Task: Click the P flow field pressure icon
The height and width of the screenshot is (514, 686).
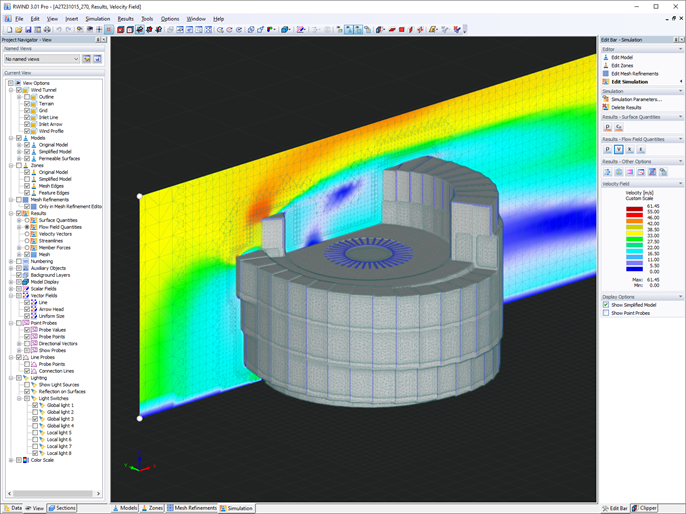Action: pyautogui.click(x=607, y=150)
